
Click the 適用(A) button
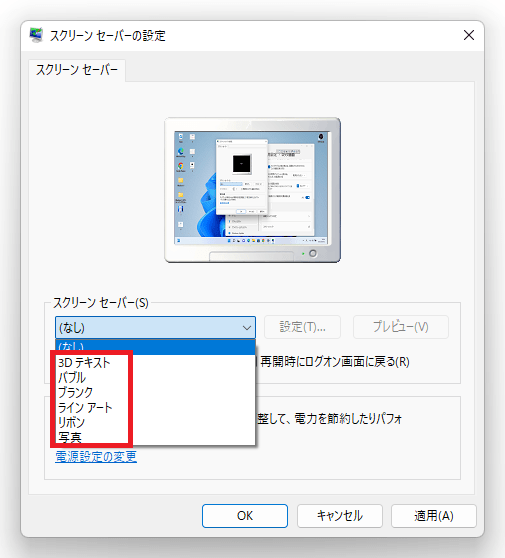point(434,516)
